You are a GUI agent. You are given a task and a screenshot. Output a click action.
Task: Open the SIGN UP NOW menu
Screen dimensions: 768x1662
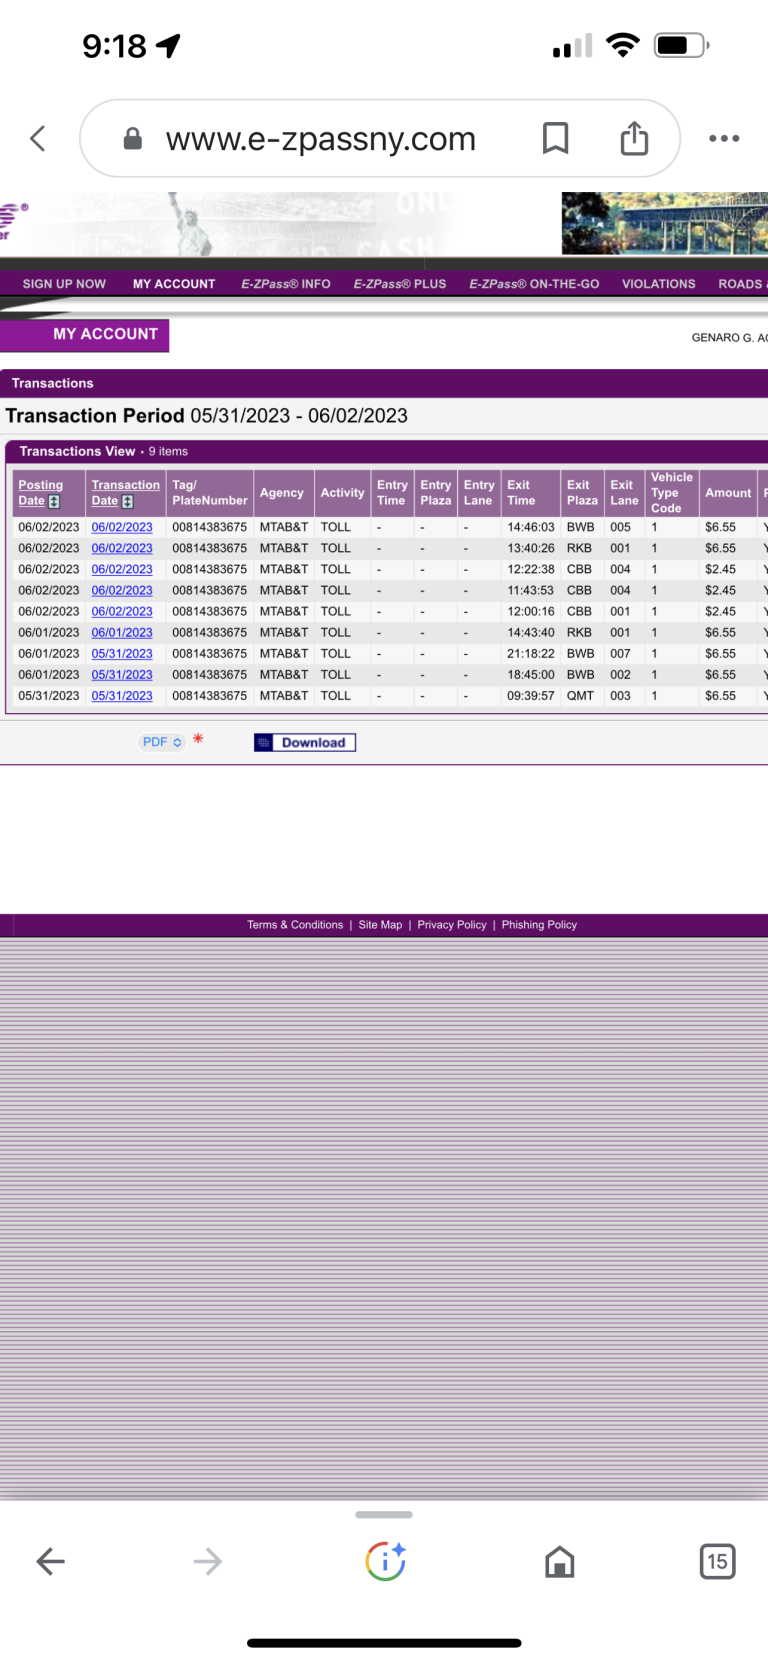[x=64, y=284]
